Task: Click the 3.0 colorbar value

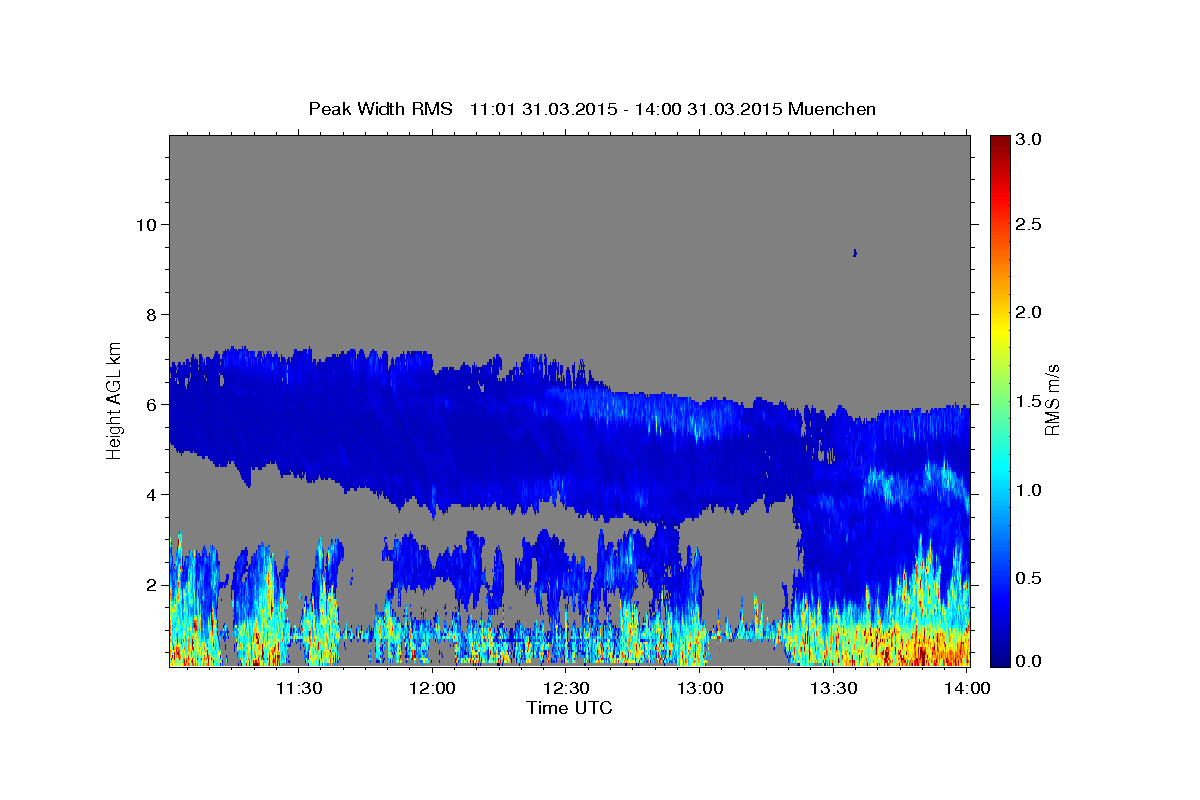Action: (x=1030, y=139)
